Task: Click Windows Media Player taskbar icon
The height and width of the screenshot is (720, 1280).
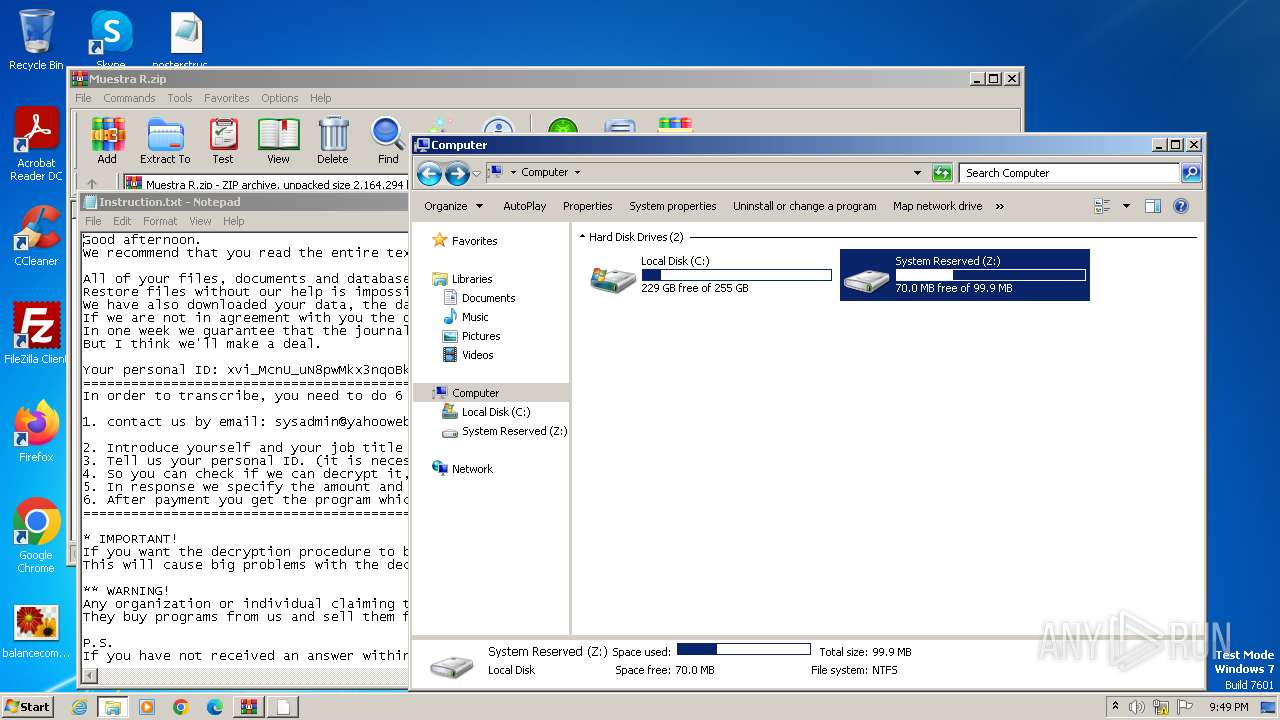Action: [147, 707]
